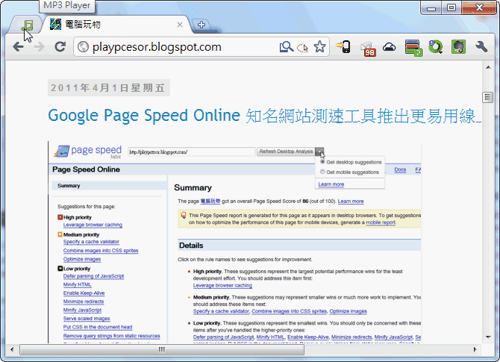Open Serve scaled images sidebar link
Viewport: 500px width, 362px height.
(86, 319)
